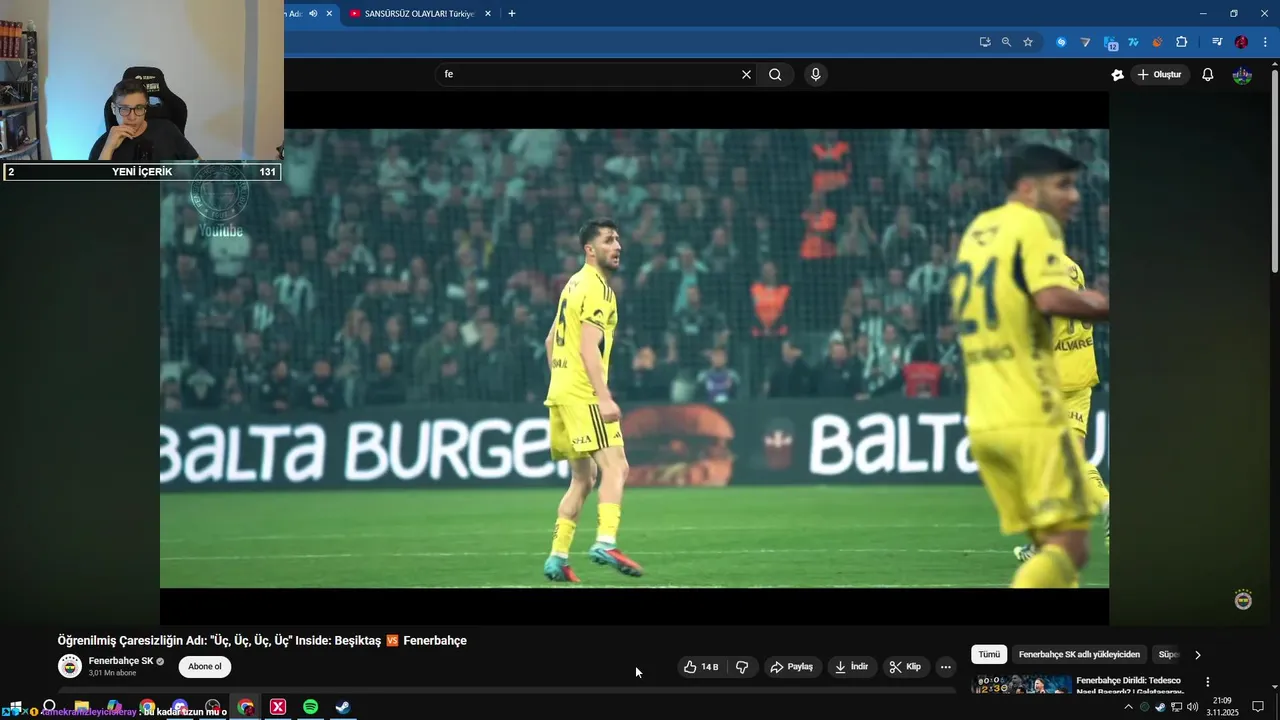This screenshot has height=720, width=1280.
Task: Click the Fenerbahçe watermark in player corner
Action: point(1243,600)
